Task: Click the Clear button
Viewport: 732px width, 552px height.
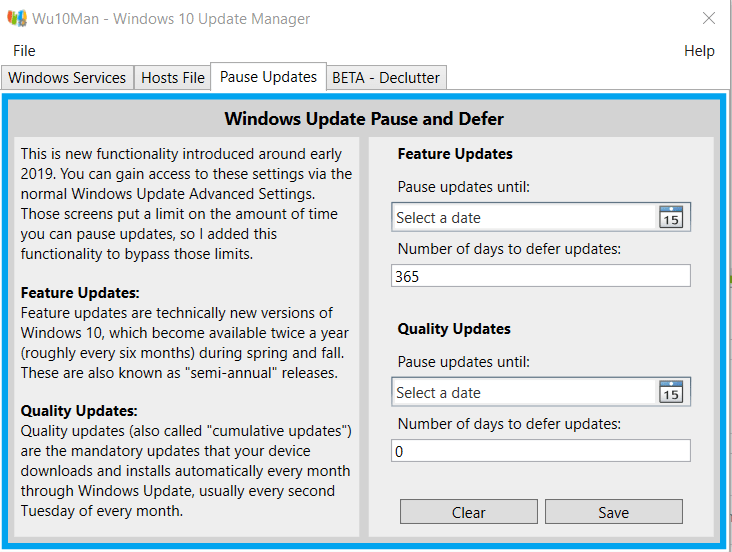Action: [469, 512]
